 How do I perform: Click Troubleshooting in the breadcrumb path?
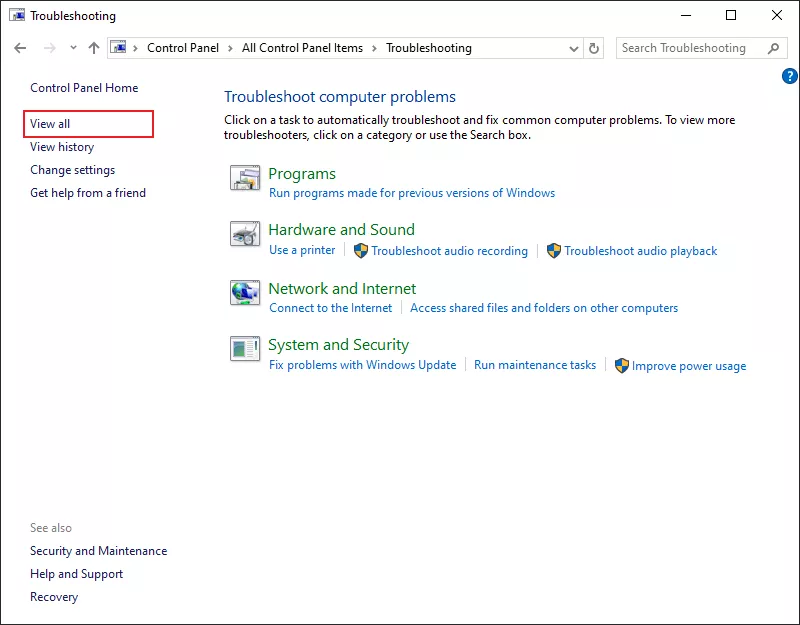pyautogui.click(x=429, y=48)
